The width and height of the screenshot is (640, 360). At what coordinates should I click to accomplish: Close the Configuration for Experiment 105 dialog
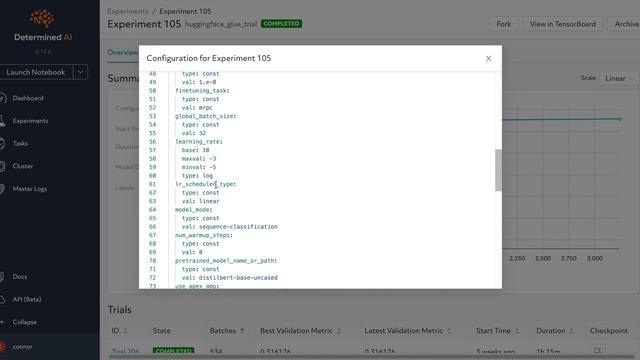click(488, 58)
